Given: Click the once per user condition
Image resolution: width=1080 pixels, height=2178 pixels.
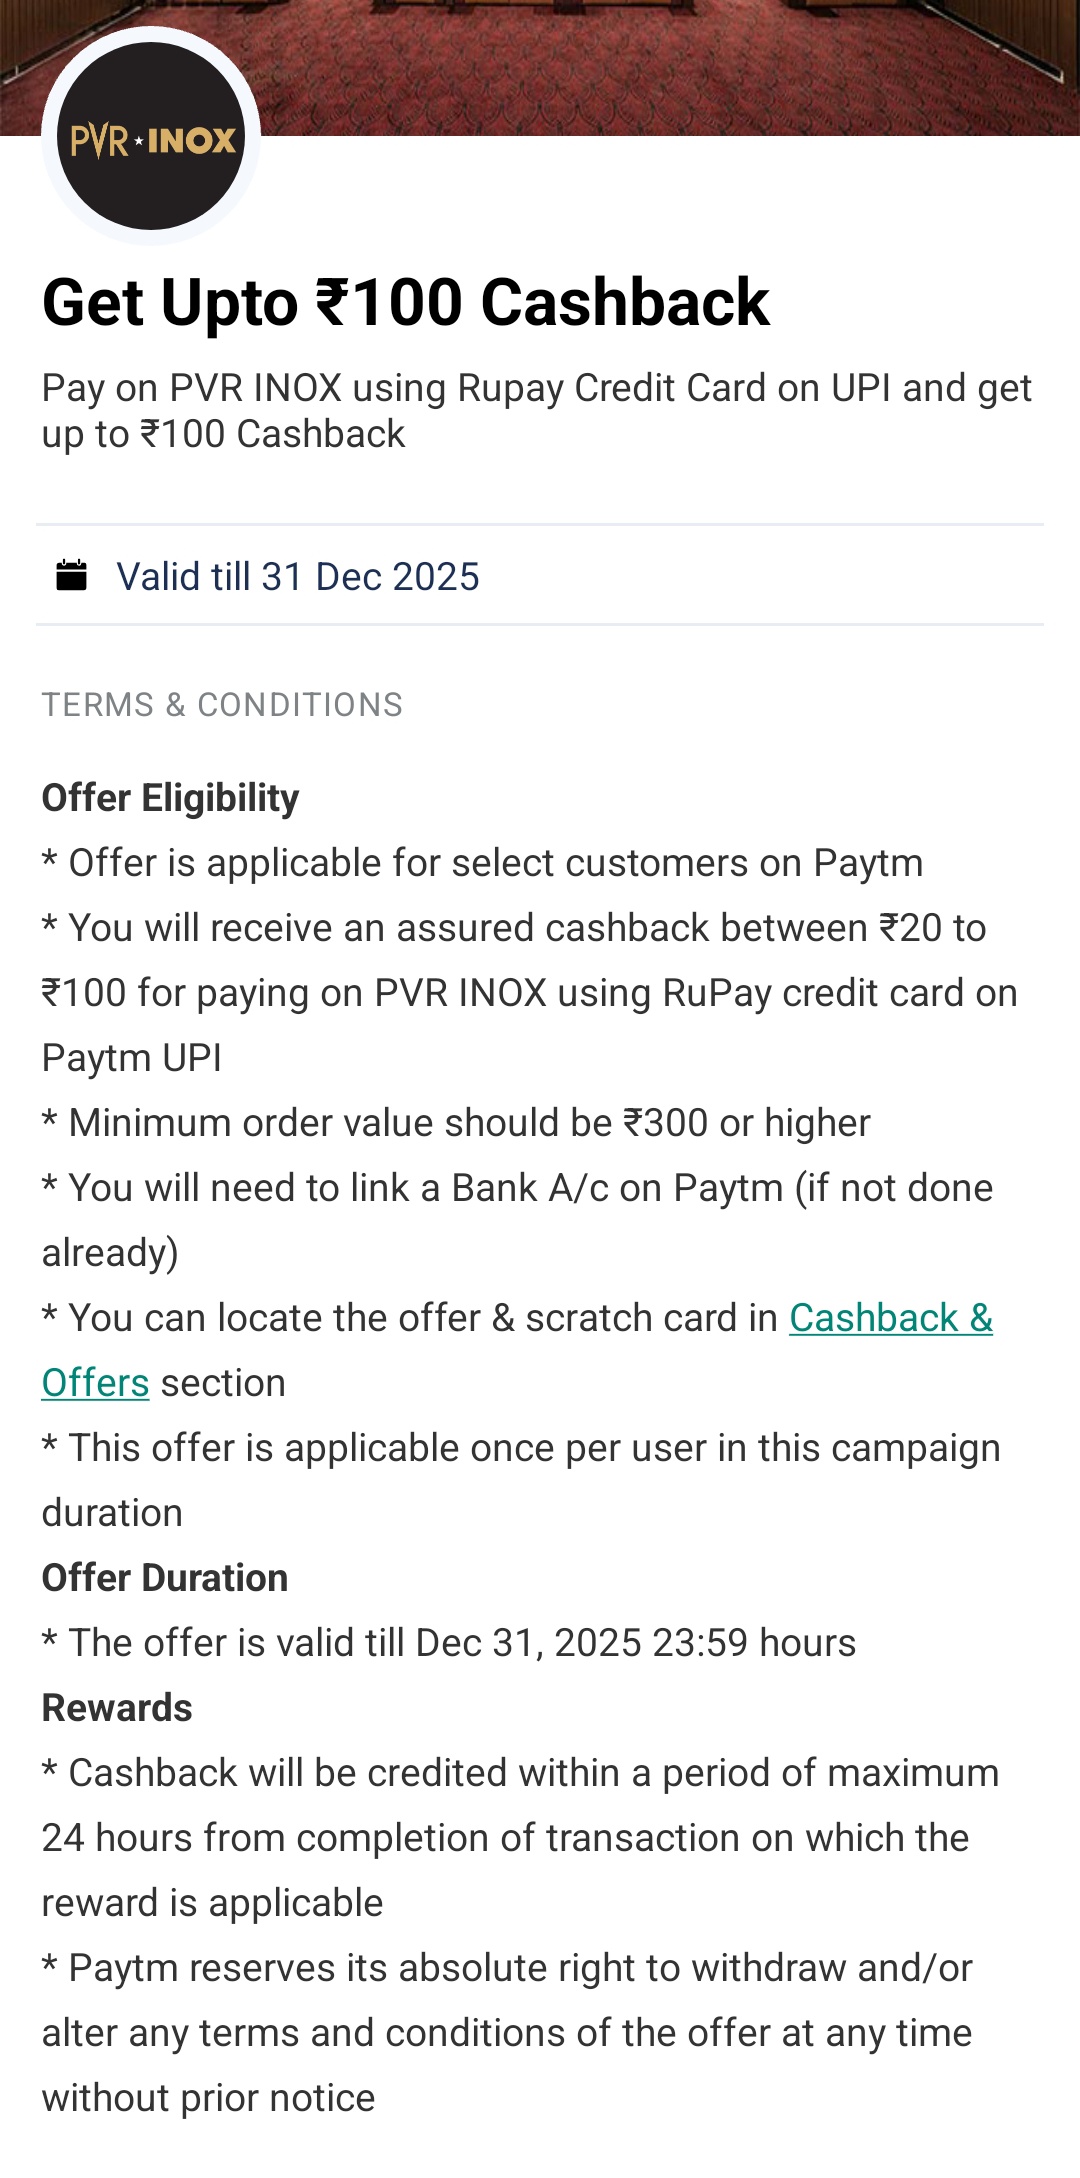Looking at the screenshot, I should point(521,1479).
